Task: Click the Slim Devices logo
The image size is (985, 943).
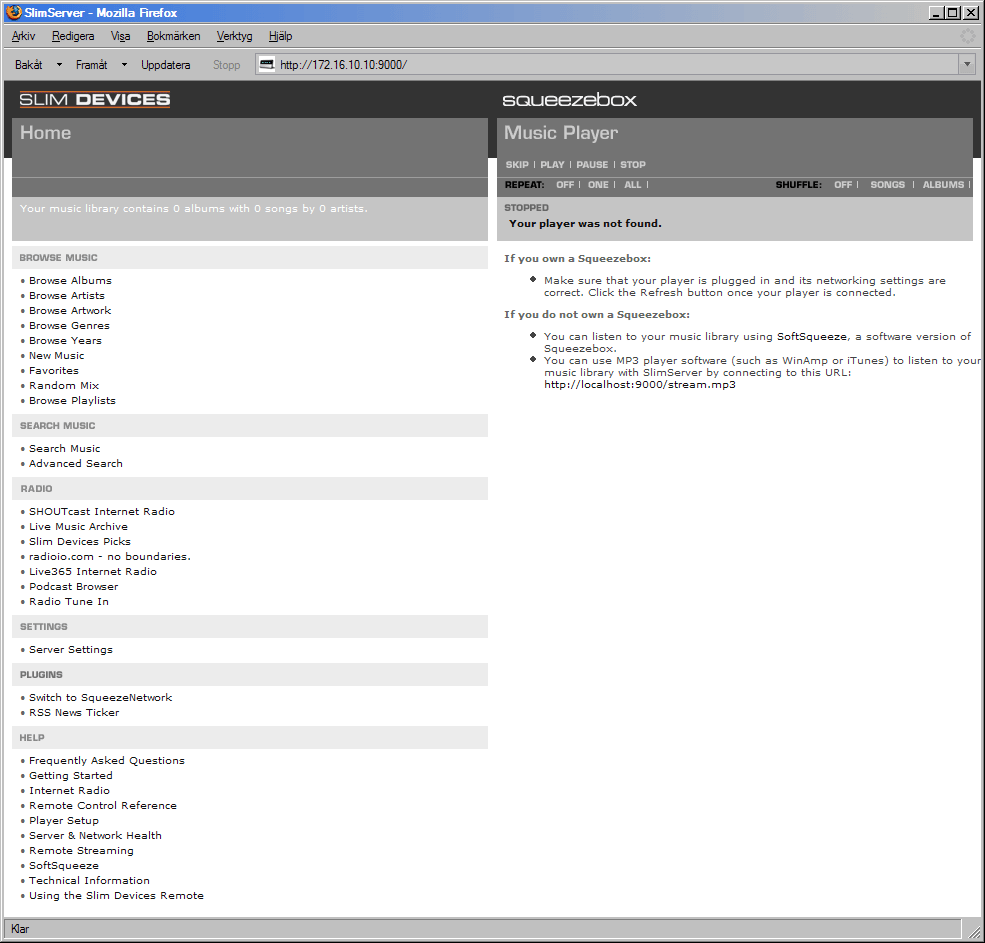Action: (94, 99)
